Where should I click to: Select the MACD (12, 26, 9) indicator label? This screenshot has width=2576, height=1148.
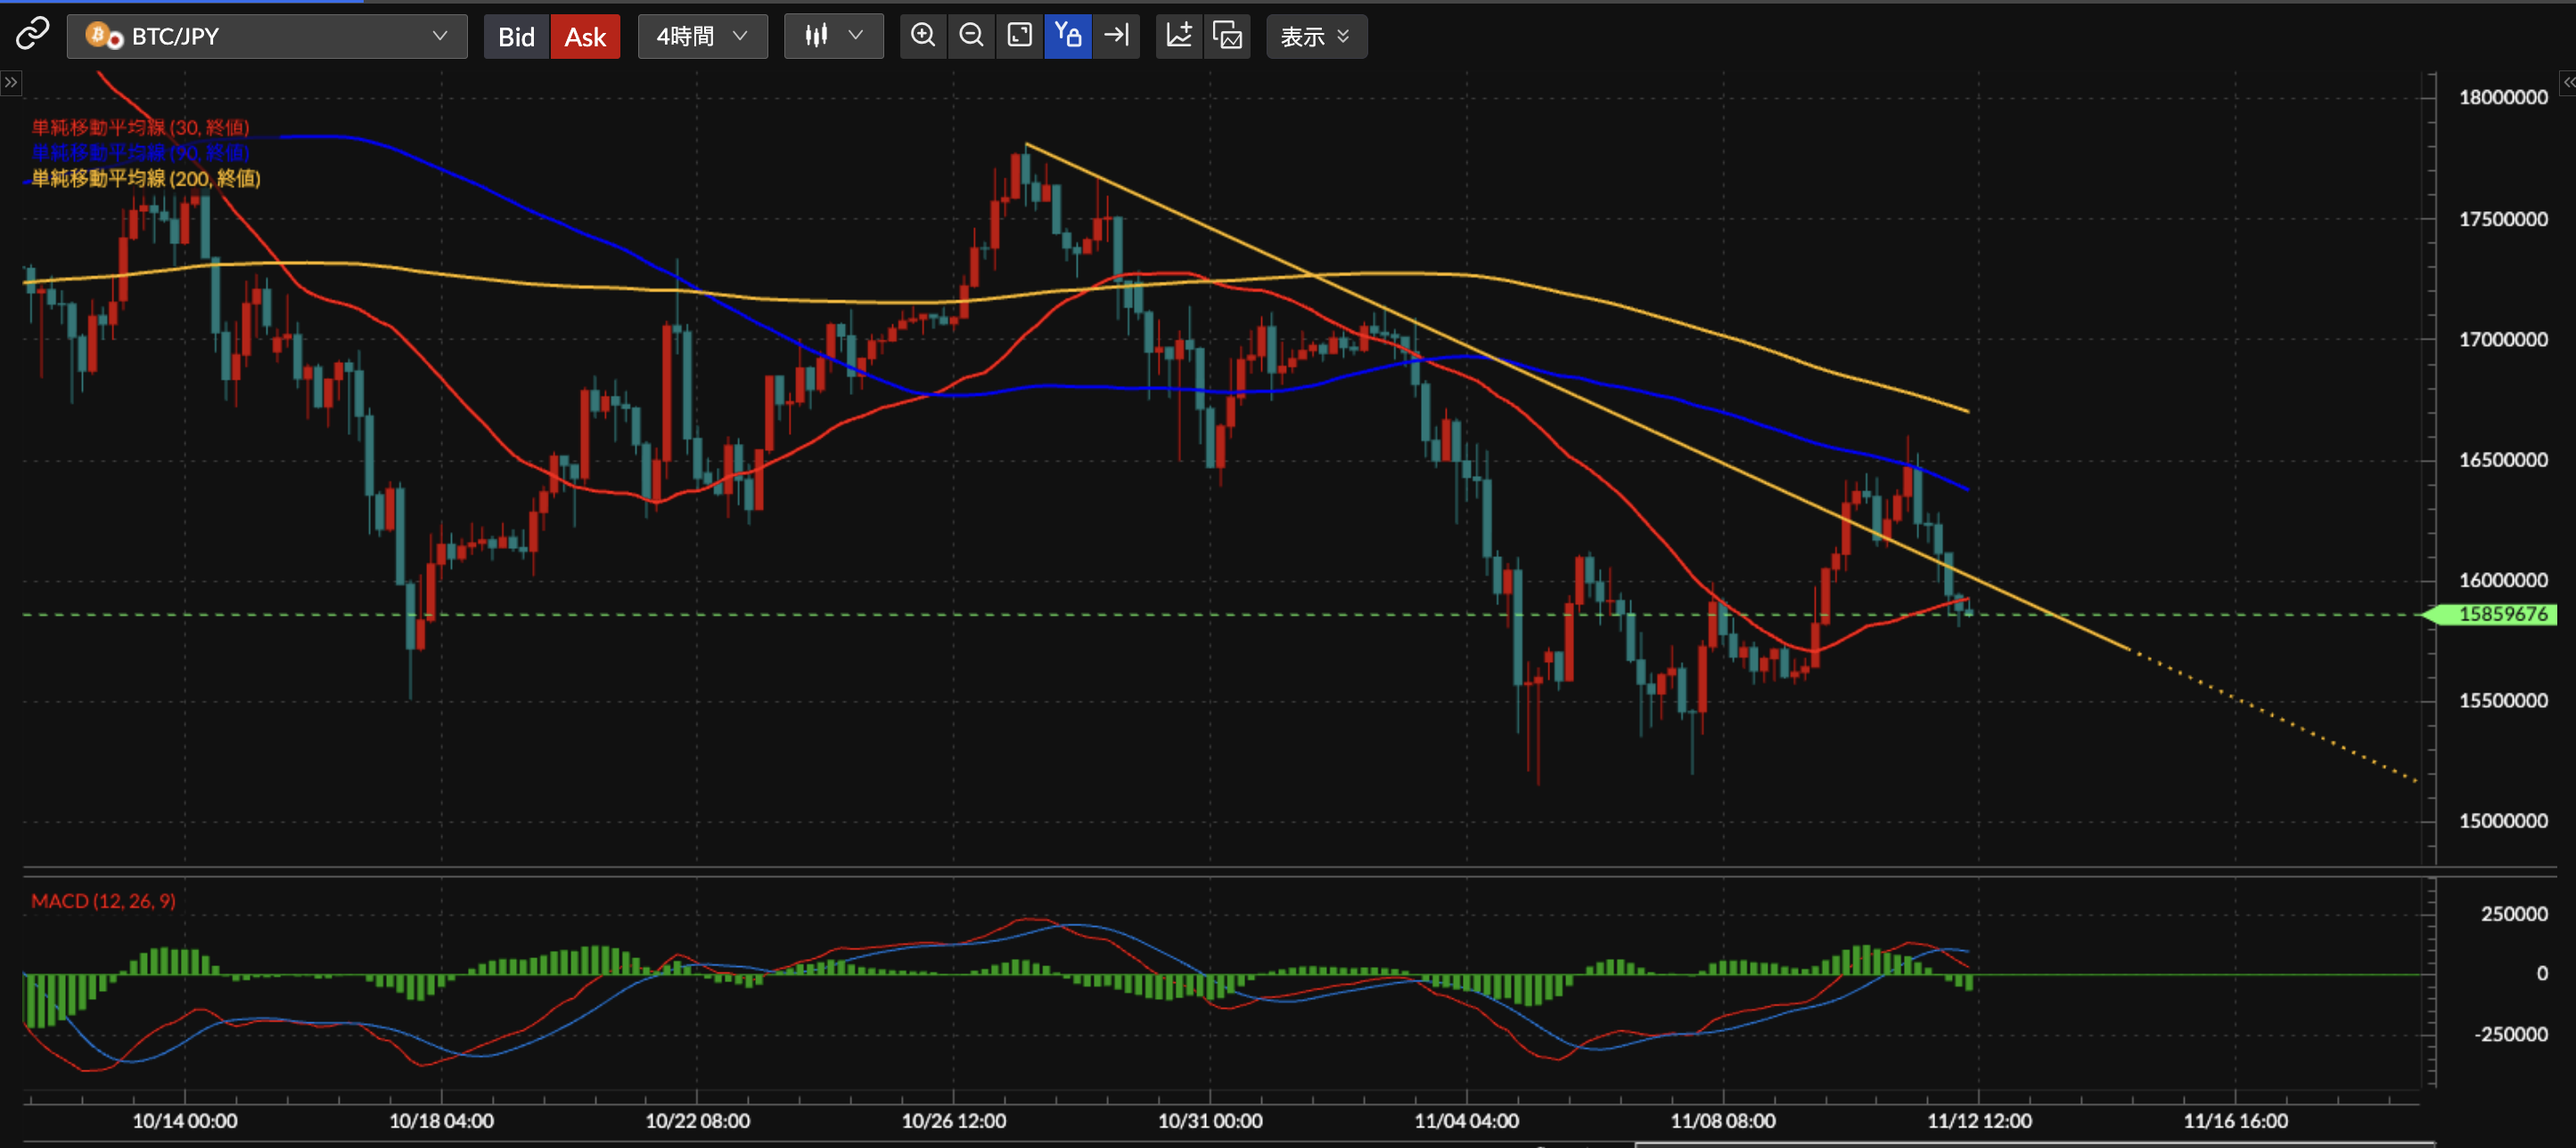(103, 901)
